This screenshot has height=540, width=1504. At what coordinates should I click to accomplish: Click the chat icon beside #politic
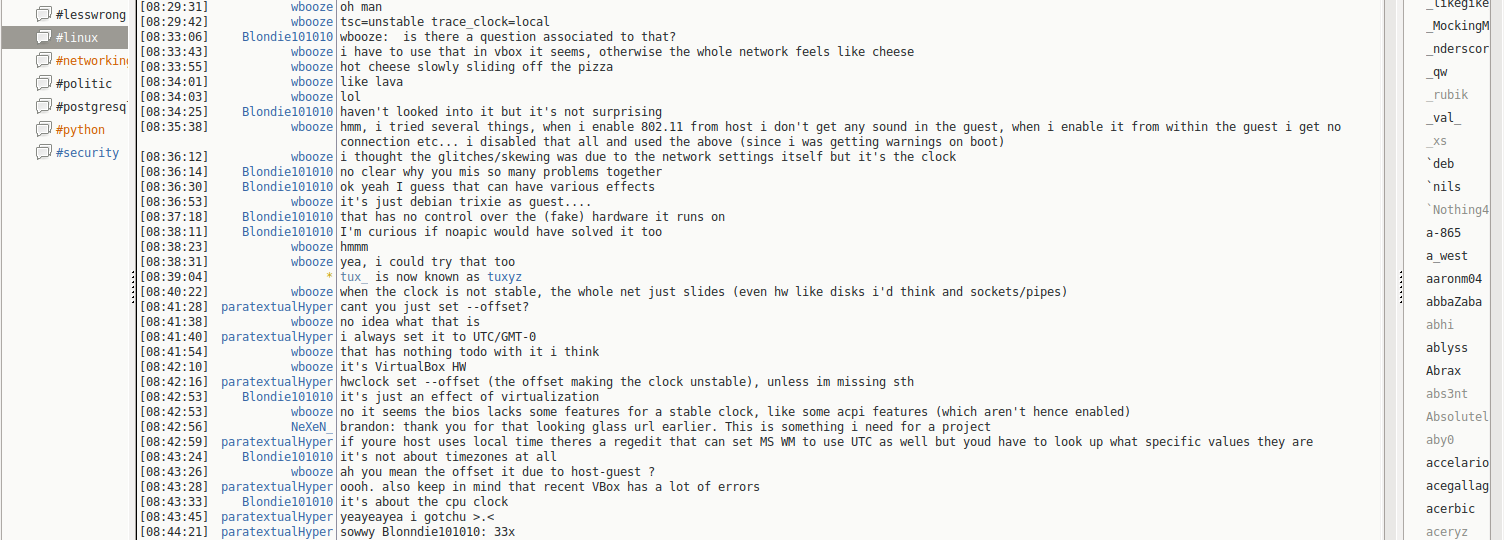pos(43,83)
